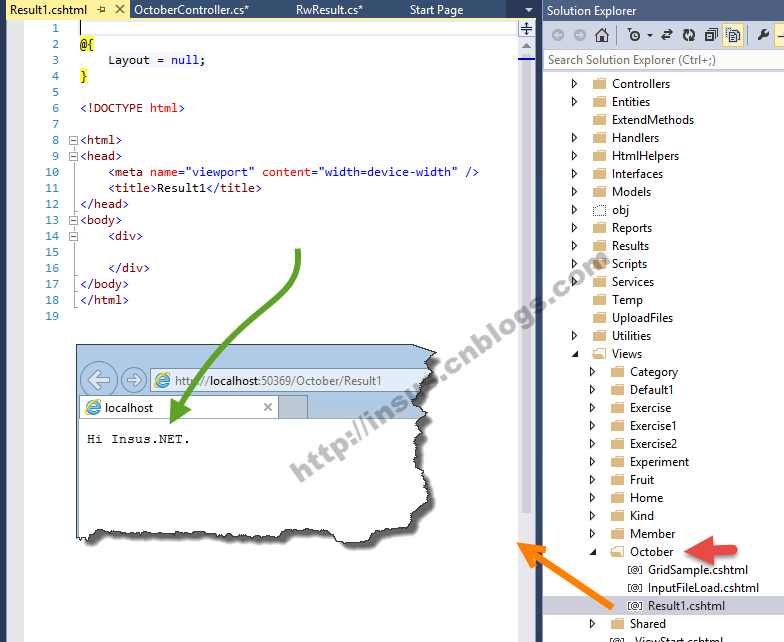
Task: Switch to the OctoberController.cs tab
Action: click(192, 10)
